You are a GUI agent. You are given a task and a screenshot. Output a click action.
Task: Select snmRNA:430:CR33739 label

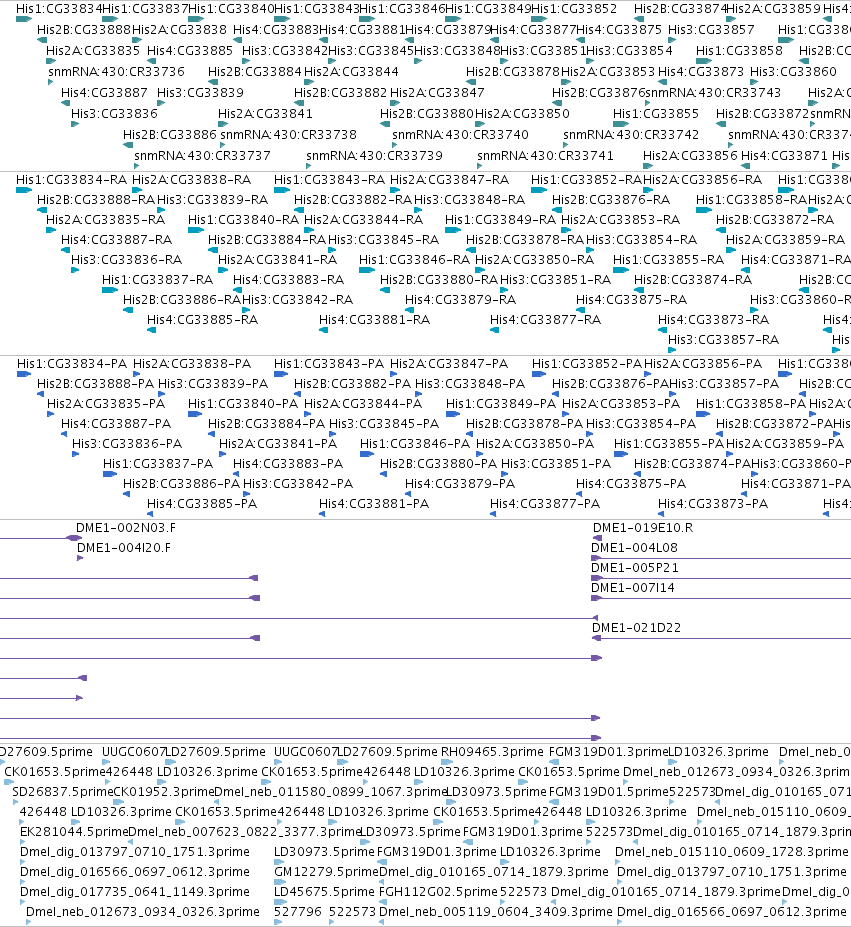pos(374,155)
